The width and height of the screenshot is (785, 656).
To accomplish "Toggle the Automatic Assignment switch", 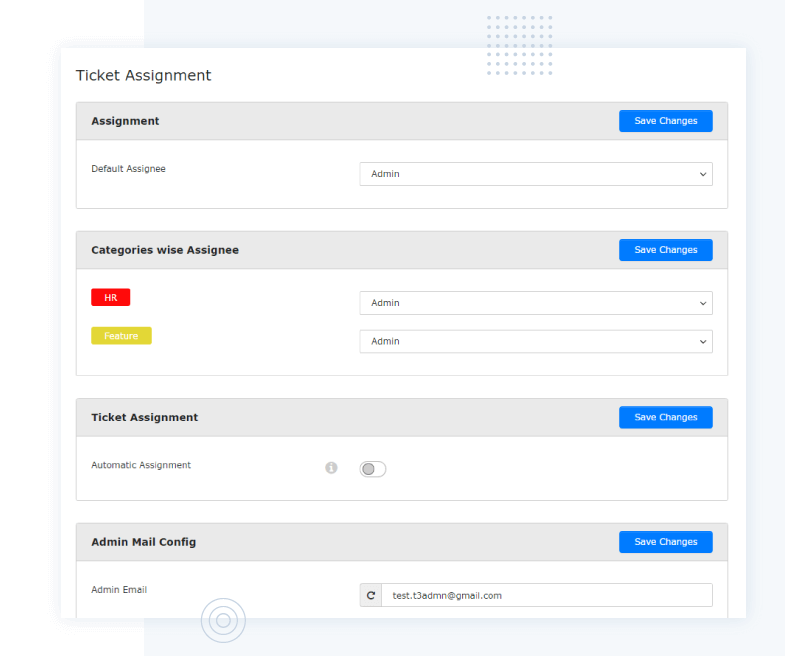I will click(373, 469).
